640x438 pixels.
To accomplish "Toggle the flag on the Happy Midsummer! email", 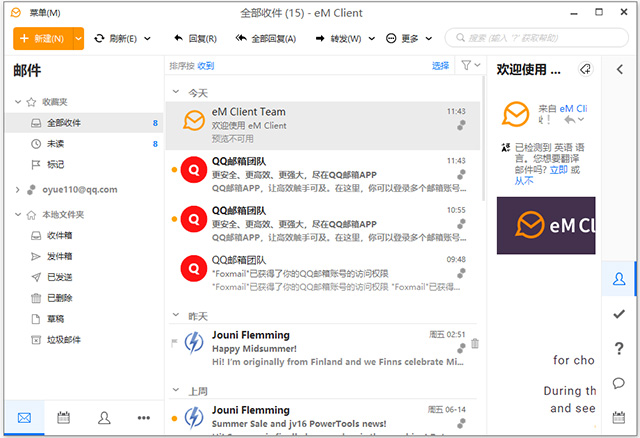I will tap(174, 342).
